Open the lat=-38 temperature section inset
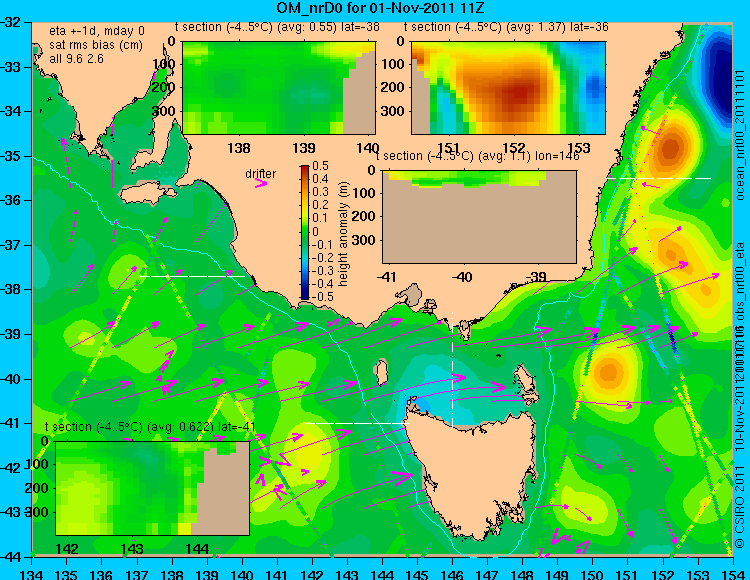750x580 pixels. point(279,88)
